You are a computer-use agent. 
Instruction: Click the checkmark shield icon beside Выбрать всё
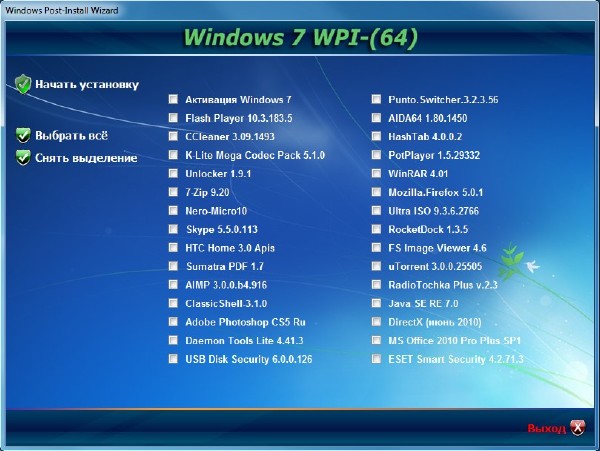click(x=23, y=135)
